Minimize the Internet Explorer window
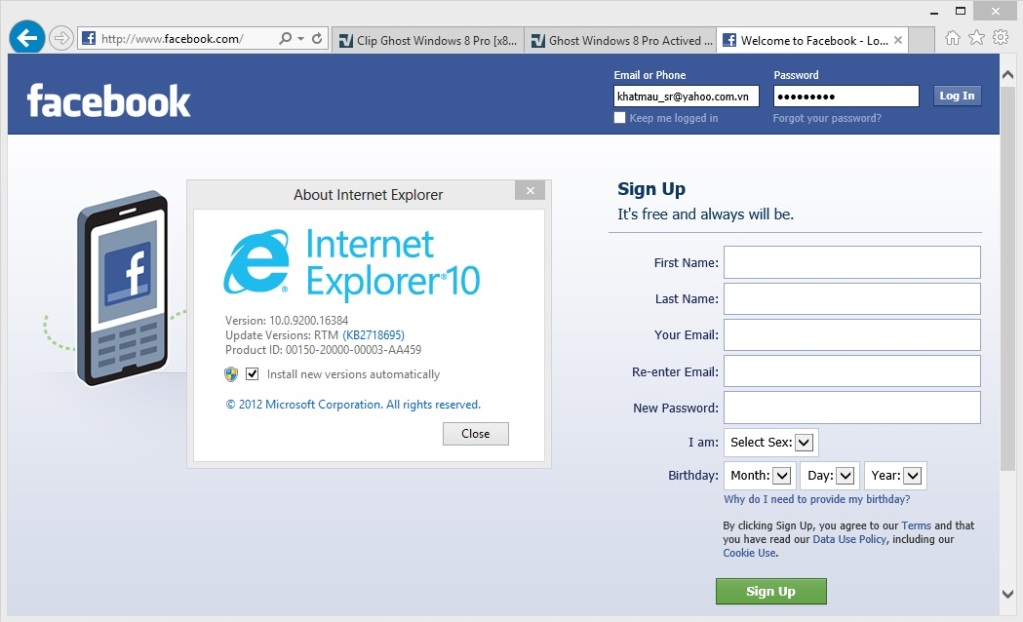The height and width of the screenshot is (622, 1023). (x=934, y=12)
